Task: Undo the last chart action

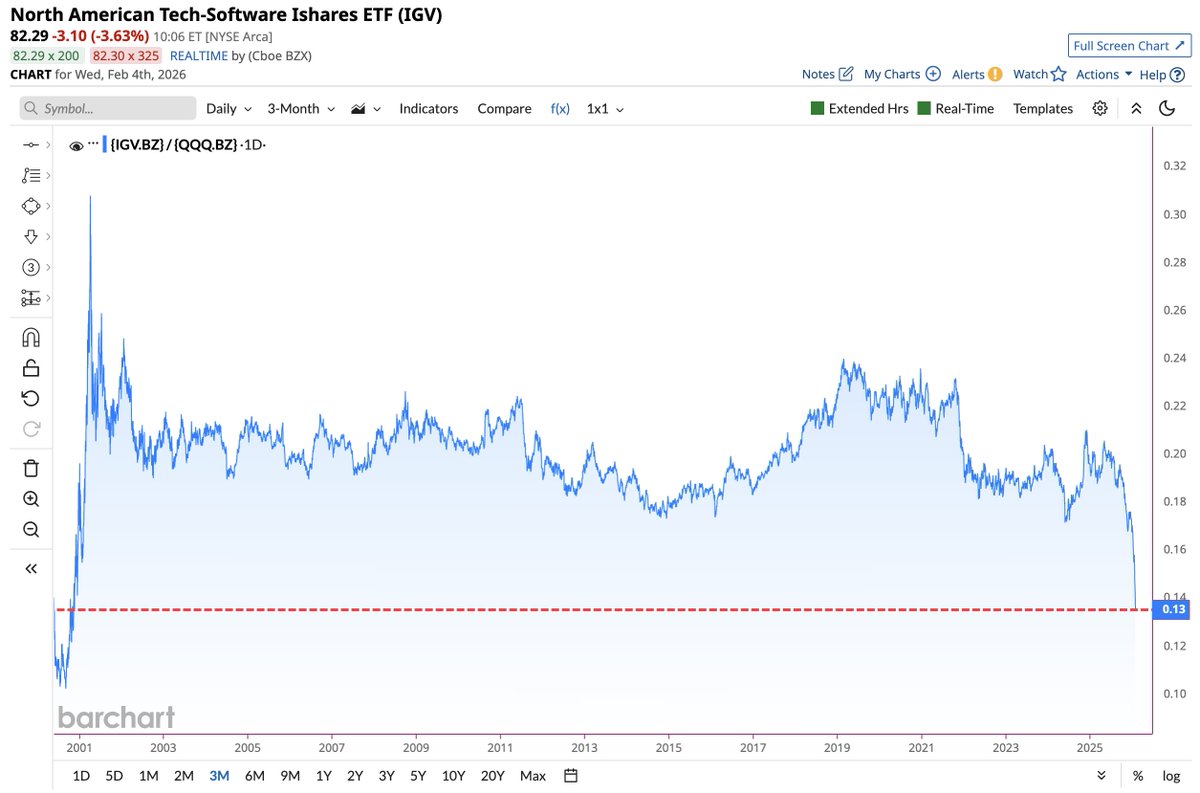Action: tap(30, 398)
